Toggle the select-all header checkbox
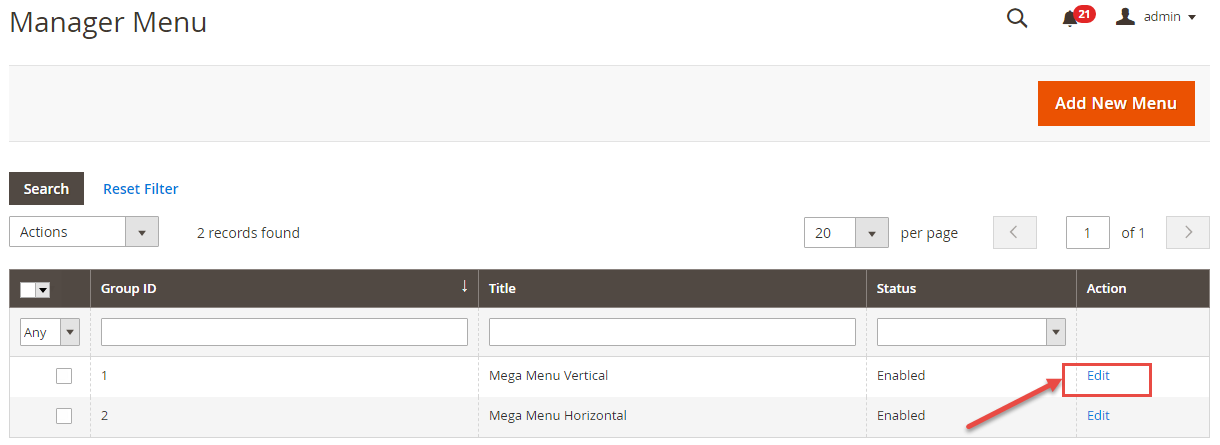The width and height of the screenshot is (1220, 445). coord(29,289)
